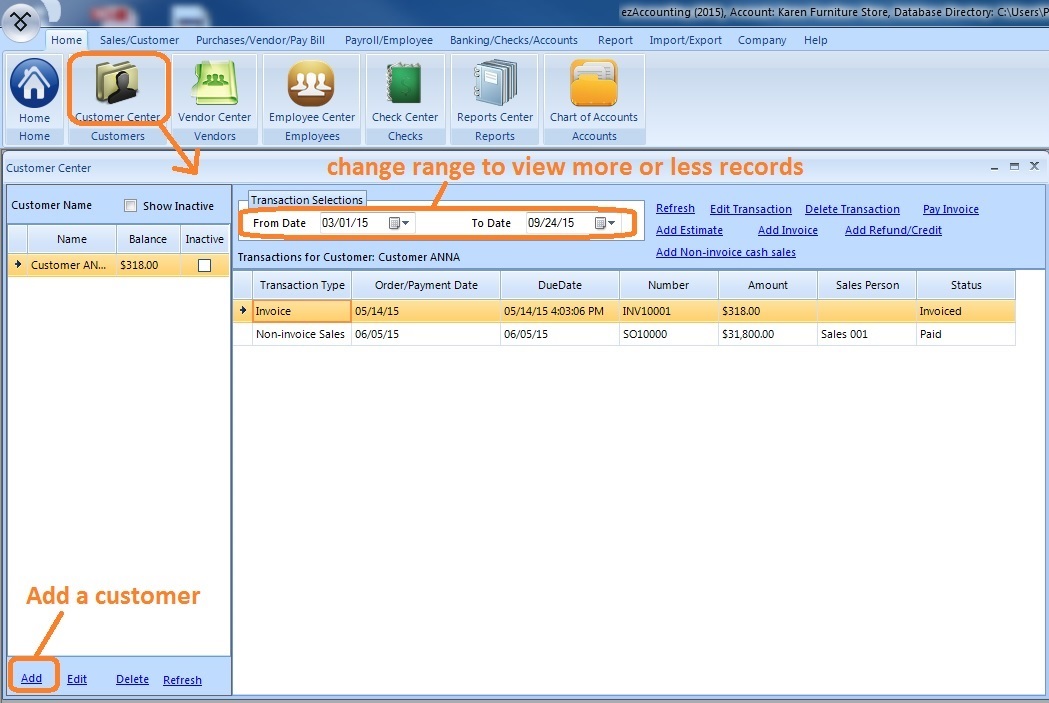Image resolution: width=1049 pixels, height=703 pixels.
Task: Open the Import/Export menu
Action: pos(685,40)
